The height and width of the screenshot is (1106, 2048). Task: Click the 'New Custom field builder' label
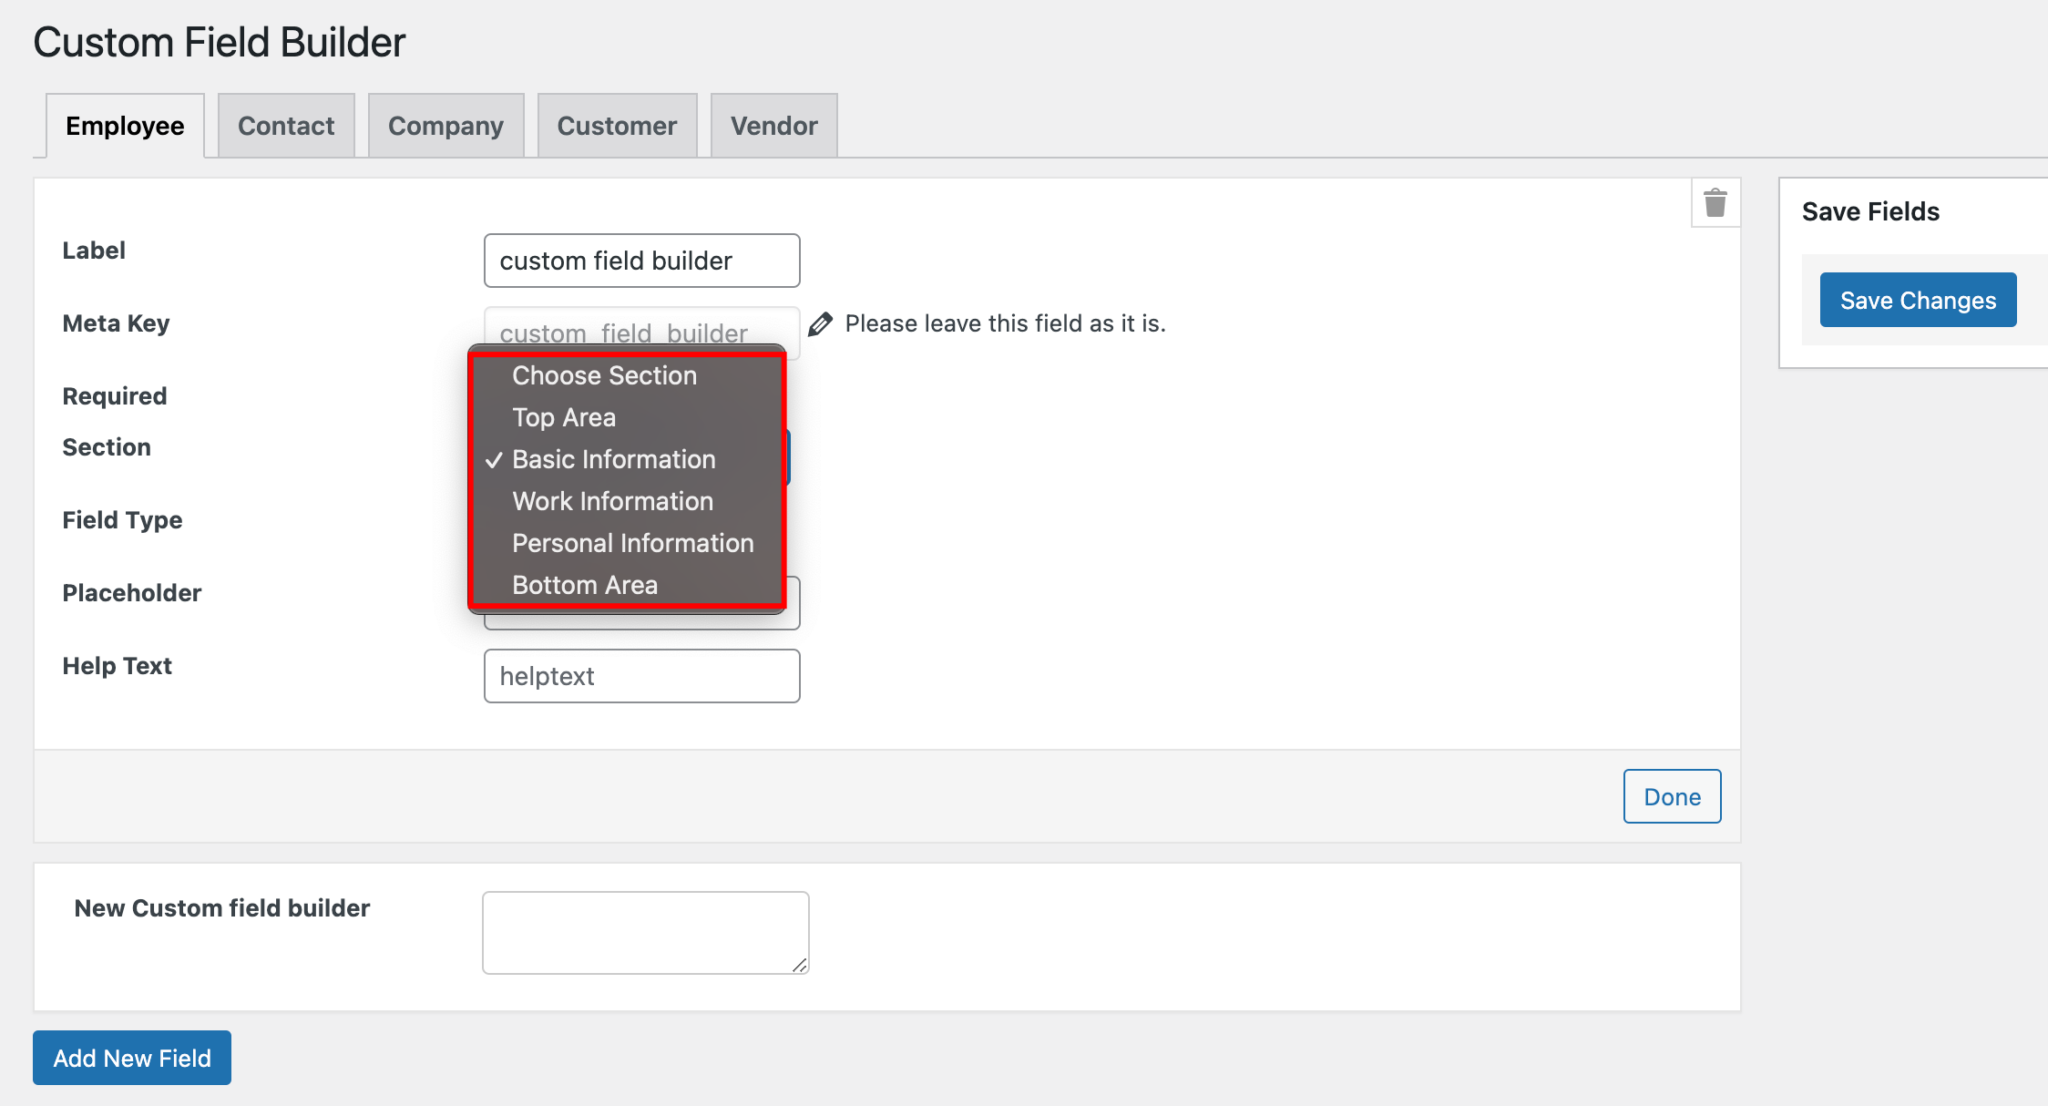click(x=222, y=908)
